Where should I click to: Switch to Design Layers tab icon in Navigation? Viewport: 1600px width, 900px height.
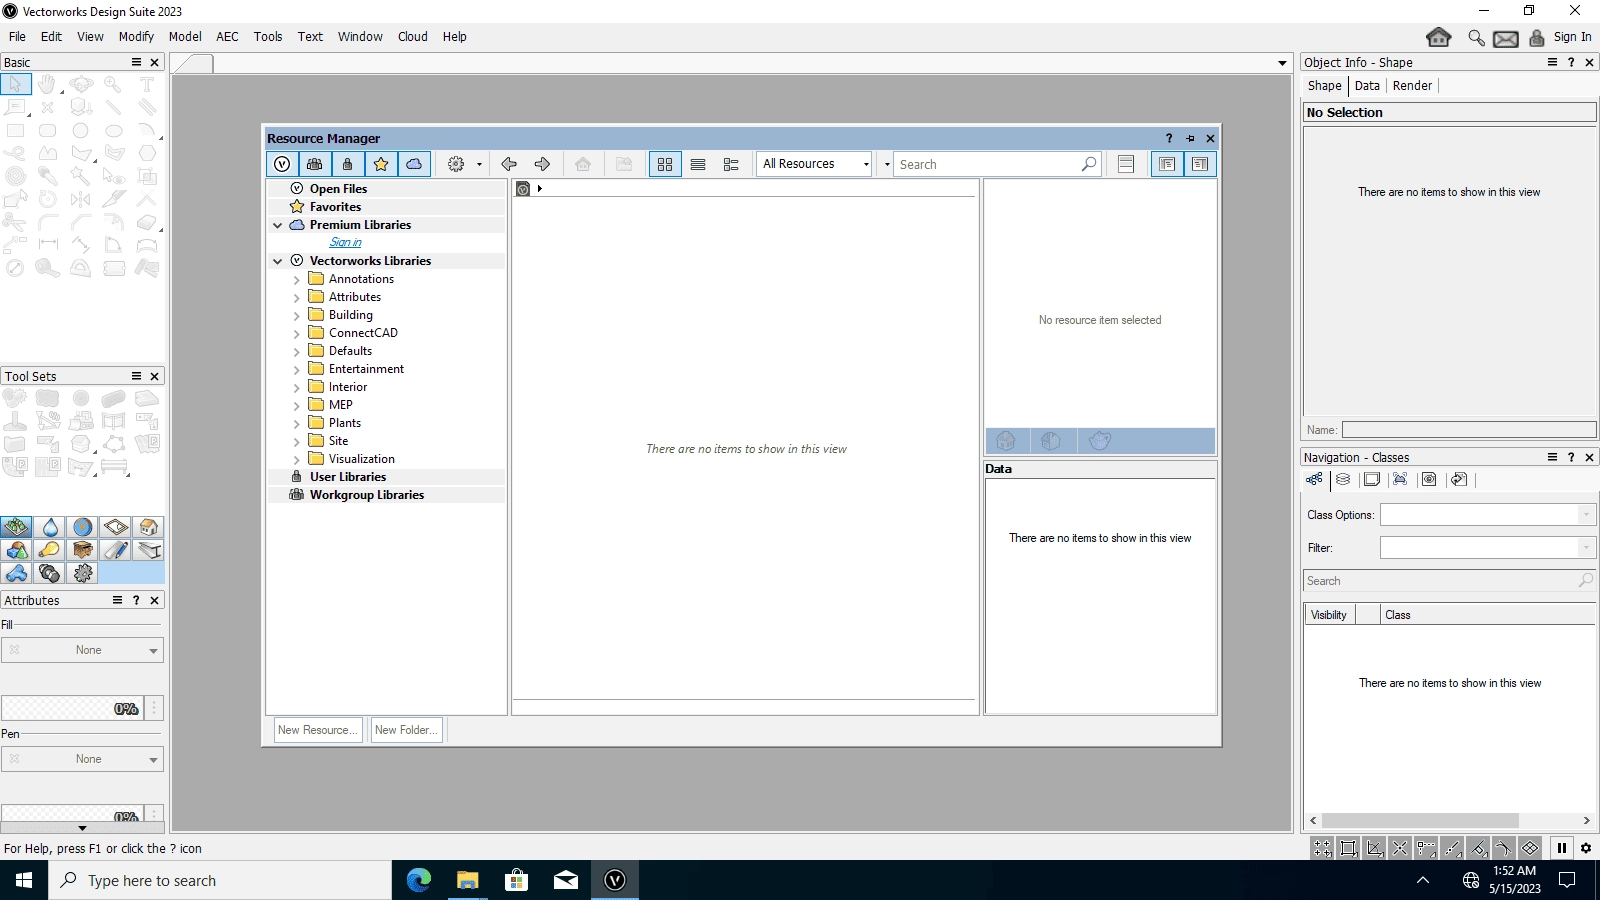[x=1343, y=480]
